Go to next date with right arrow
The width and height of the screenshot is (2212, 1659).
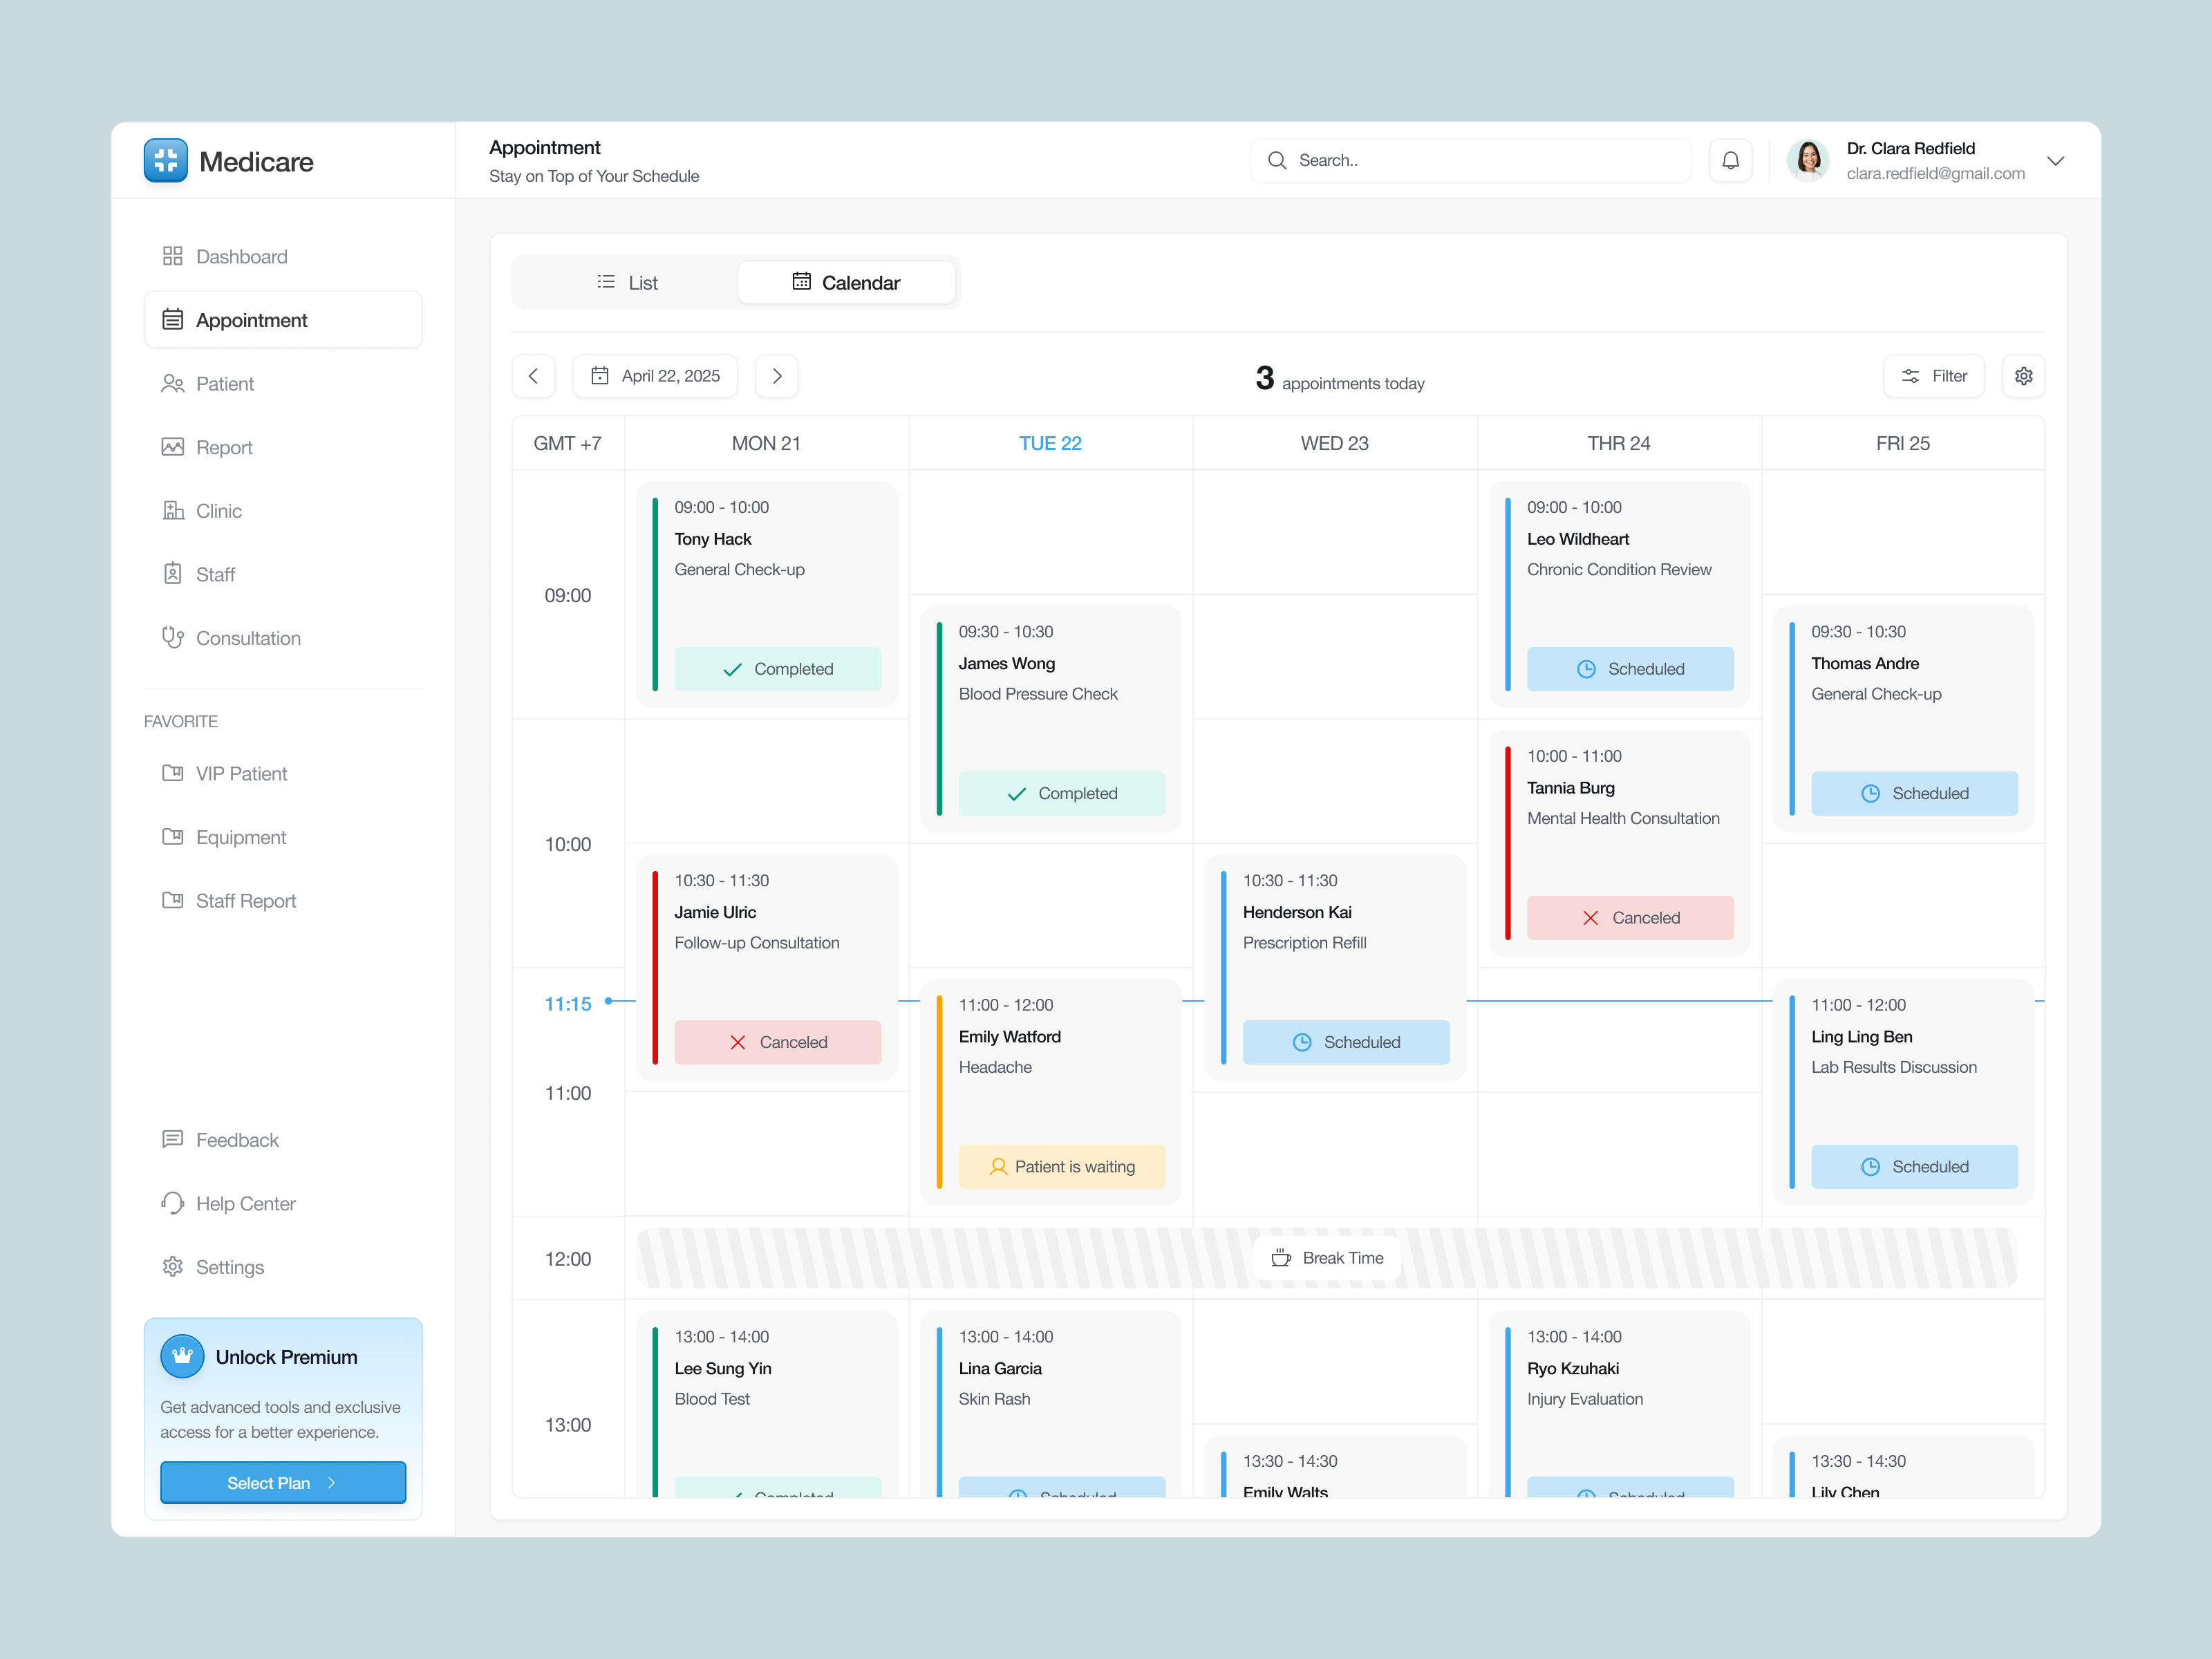[777, 376]
